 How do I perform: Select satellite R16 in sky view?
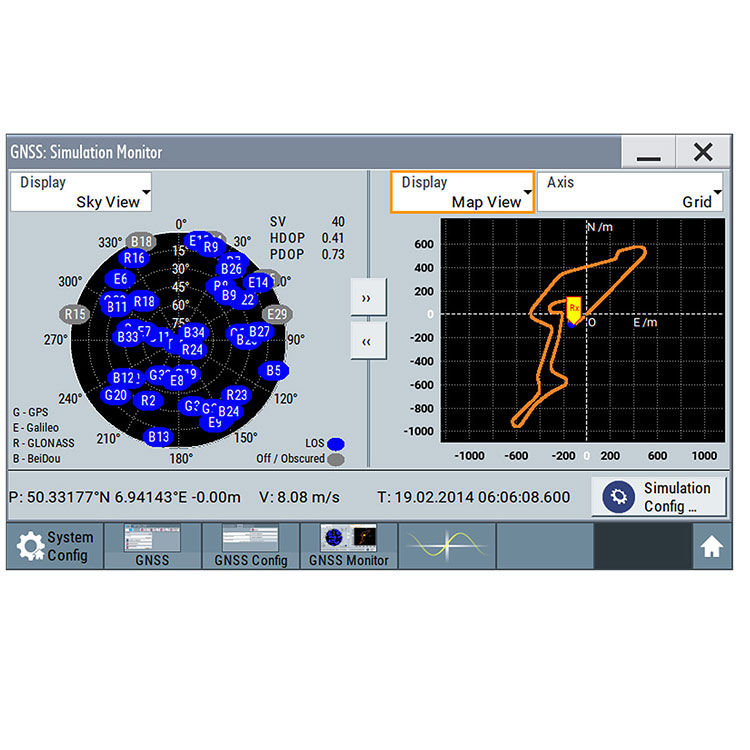134,258
